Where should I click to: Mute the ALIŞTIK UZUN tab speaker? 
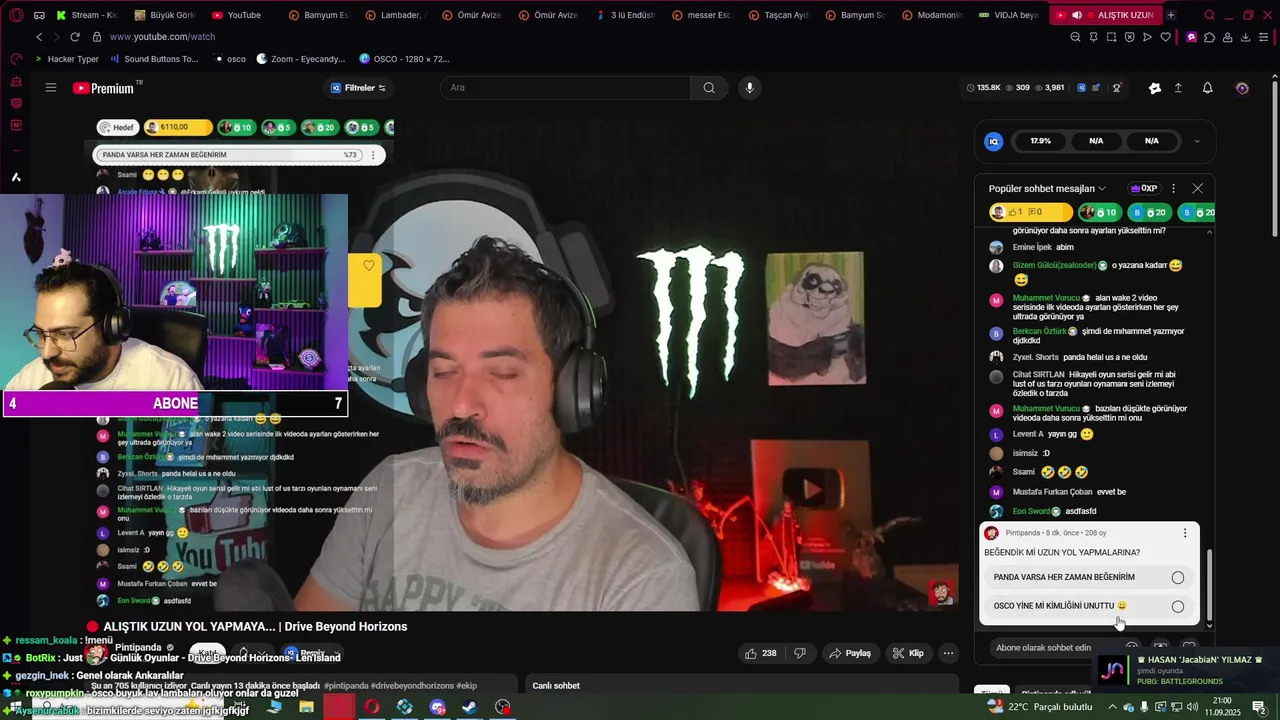(1077, 15)
